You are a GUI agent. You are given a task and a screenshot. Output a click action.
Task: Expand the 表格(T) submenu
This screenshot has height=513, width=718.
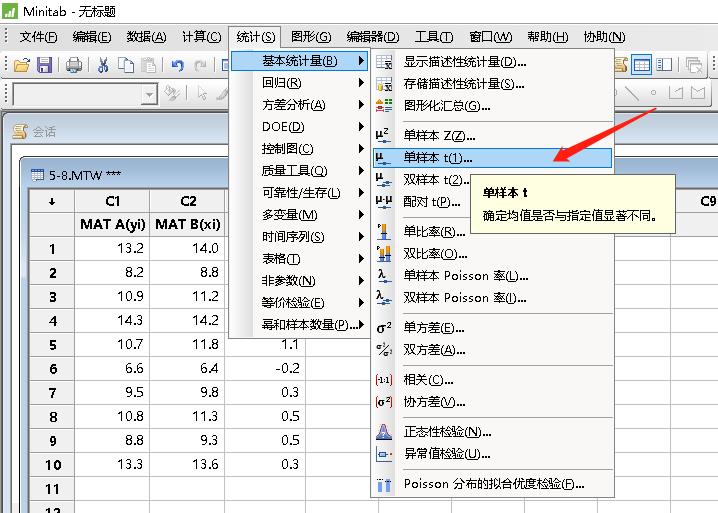(298, 259)
